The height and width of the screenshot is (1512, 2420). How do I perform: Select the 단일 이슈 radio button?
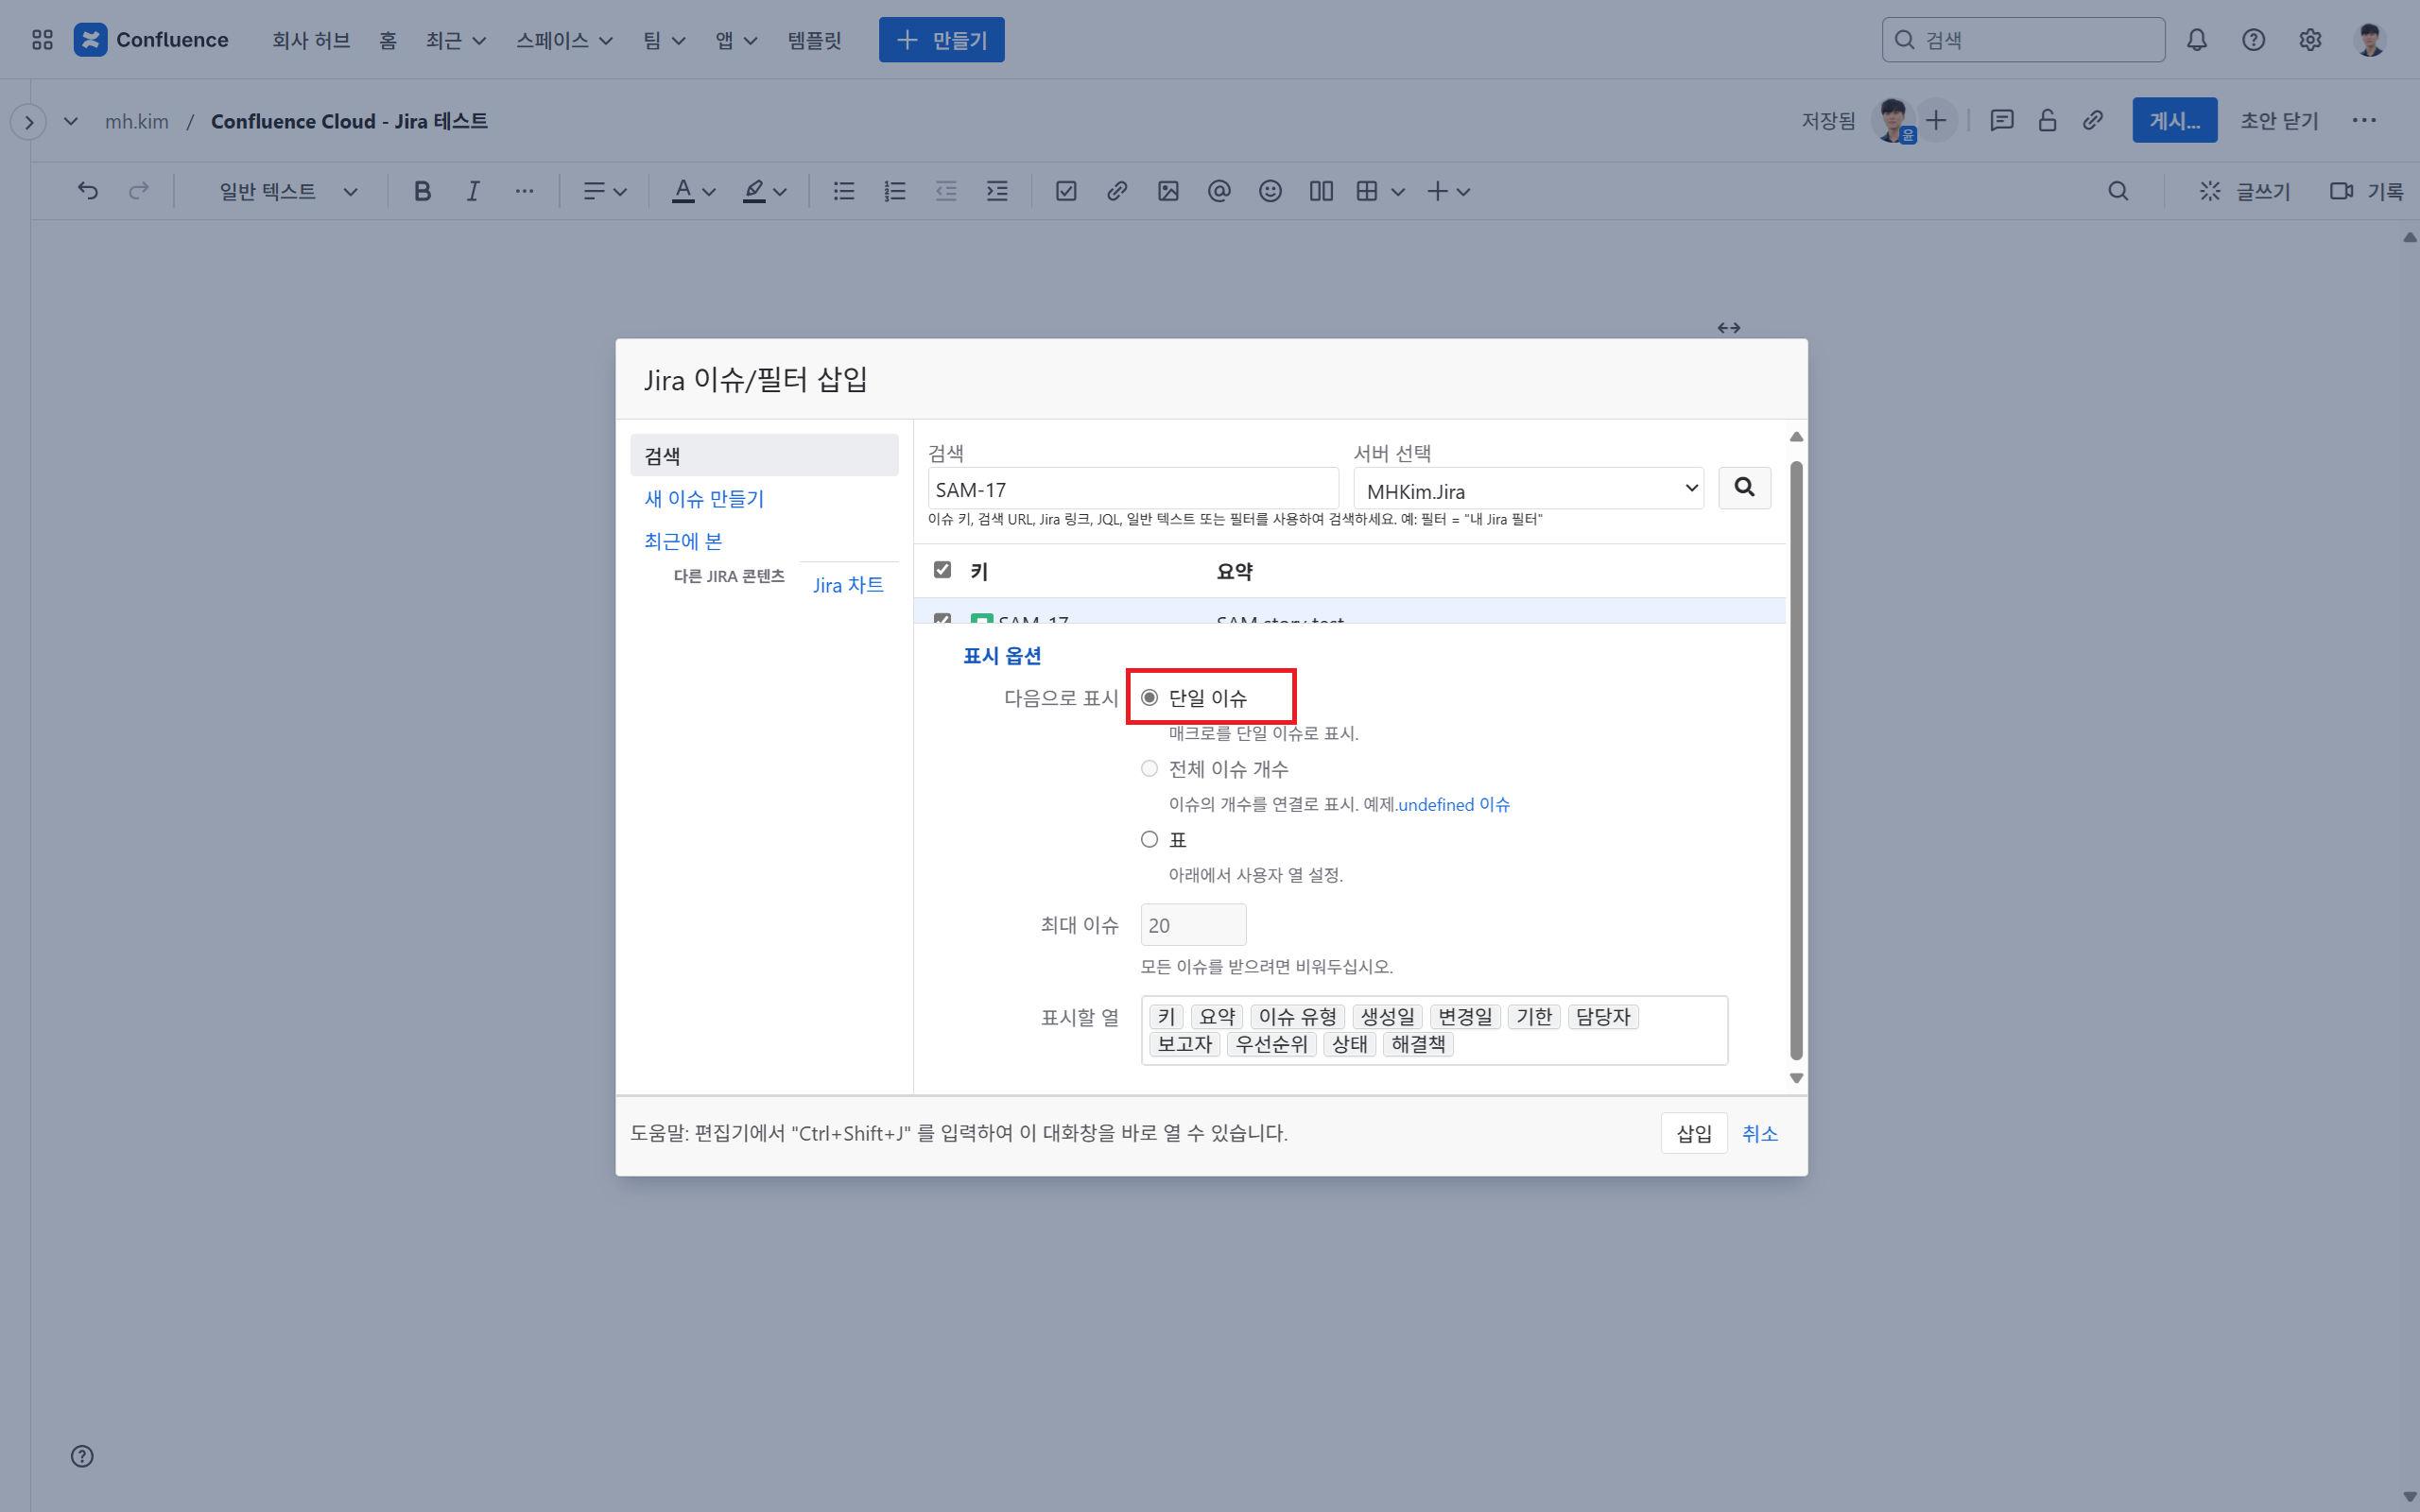point(1149,697)
